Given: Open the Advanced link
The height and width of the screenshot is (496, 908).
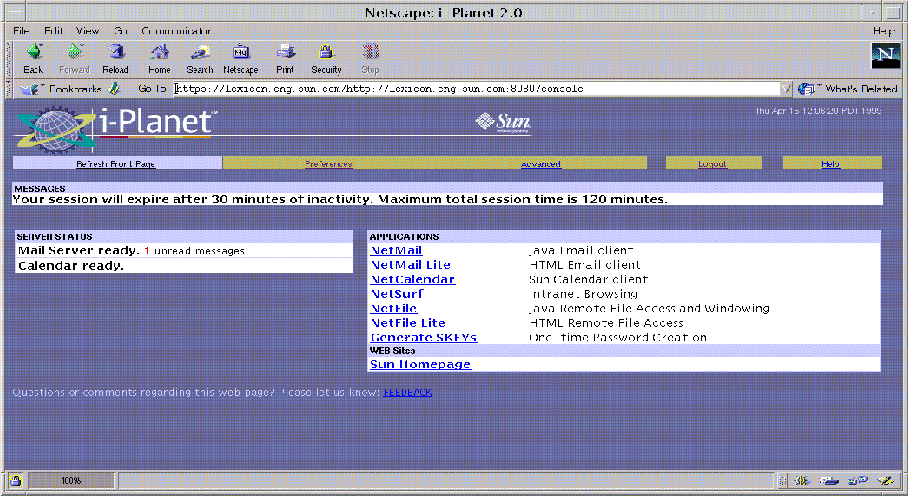Looking at the screenshot, I should [x=541, y=164].
